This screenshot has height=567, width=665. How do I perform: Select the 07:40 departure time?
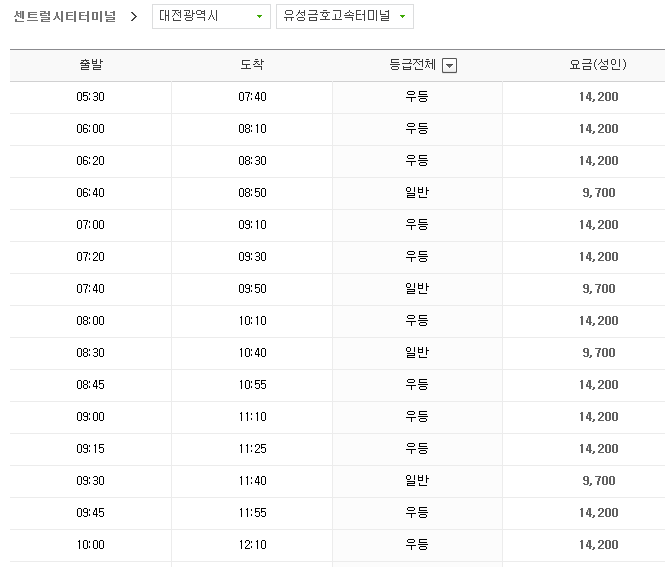(90, 289)
